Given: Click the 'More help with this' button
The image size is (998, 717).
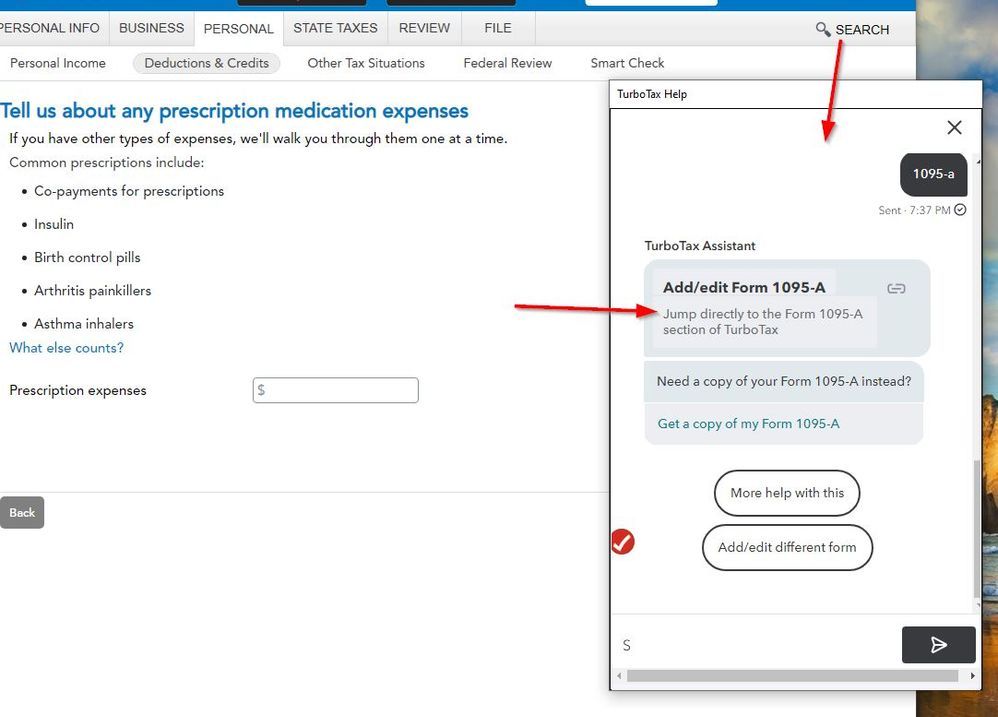Looking at the screenshot, I should point(787,493).
